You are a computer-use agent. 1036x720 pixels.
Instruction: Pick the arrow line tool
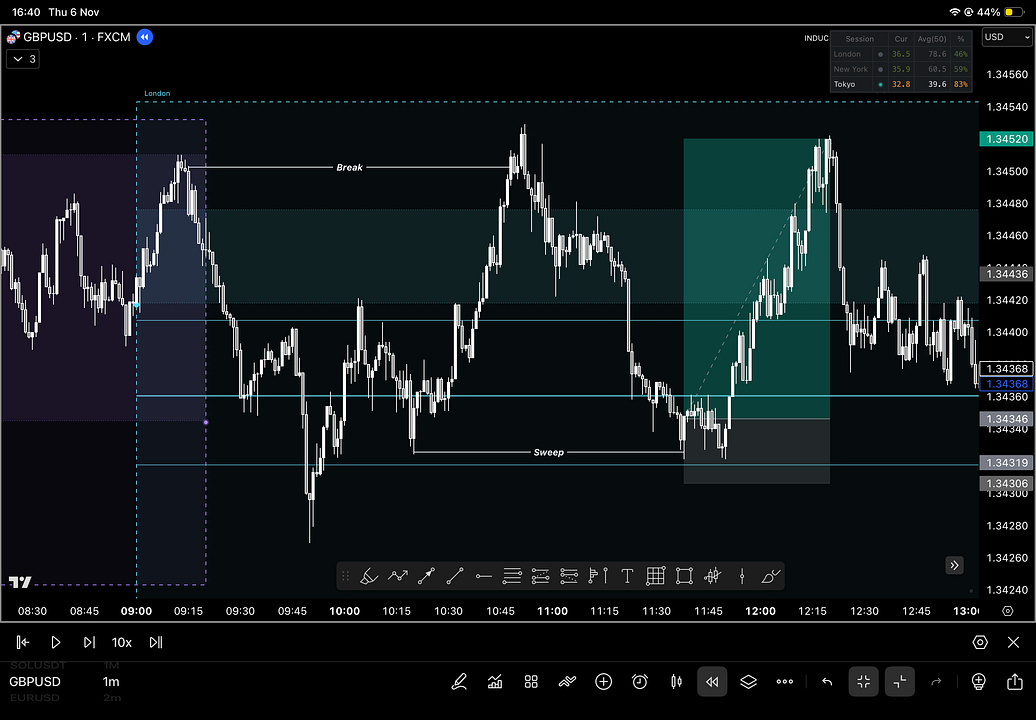426,577
